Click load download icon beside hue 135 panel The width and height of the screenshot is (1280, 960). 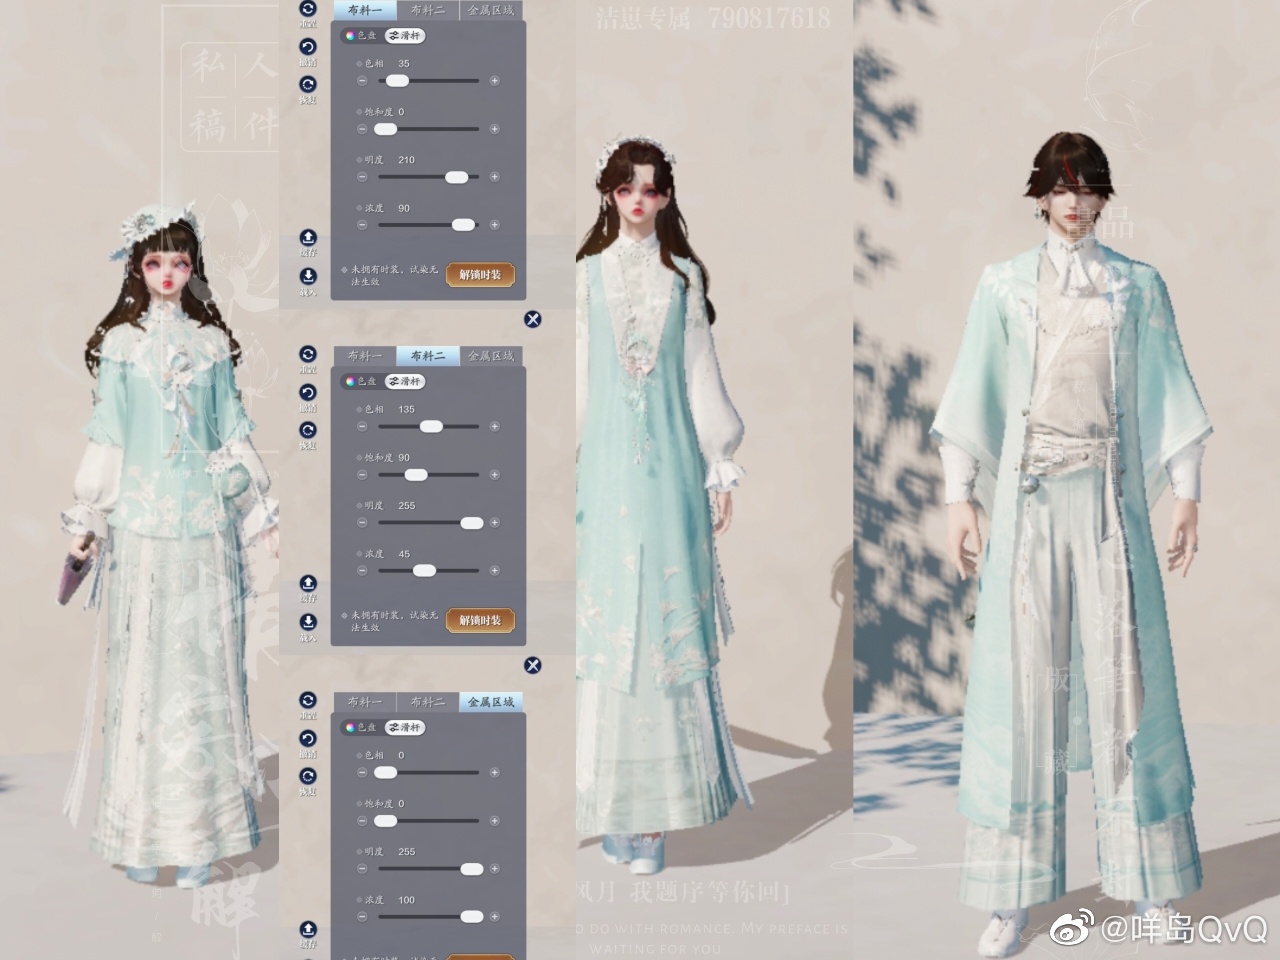click(308, 621)
